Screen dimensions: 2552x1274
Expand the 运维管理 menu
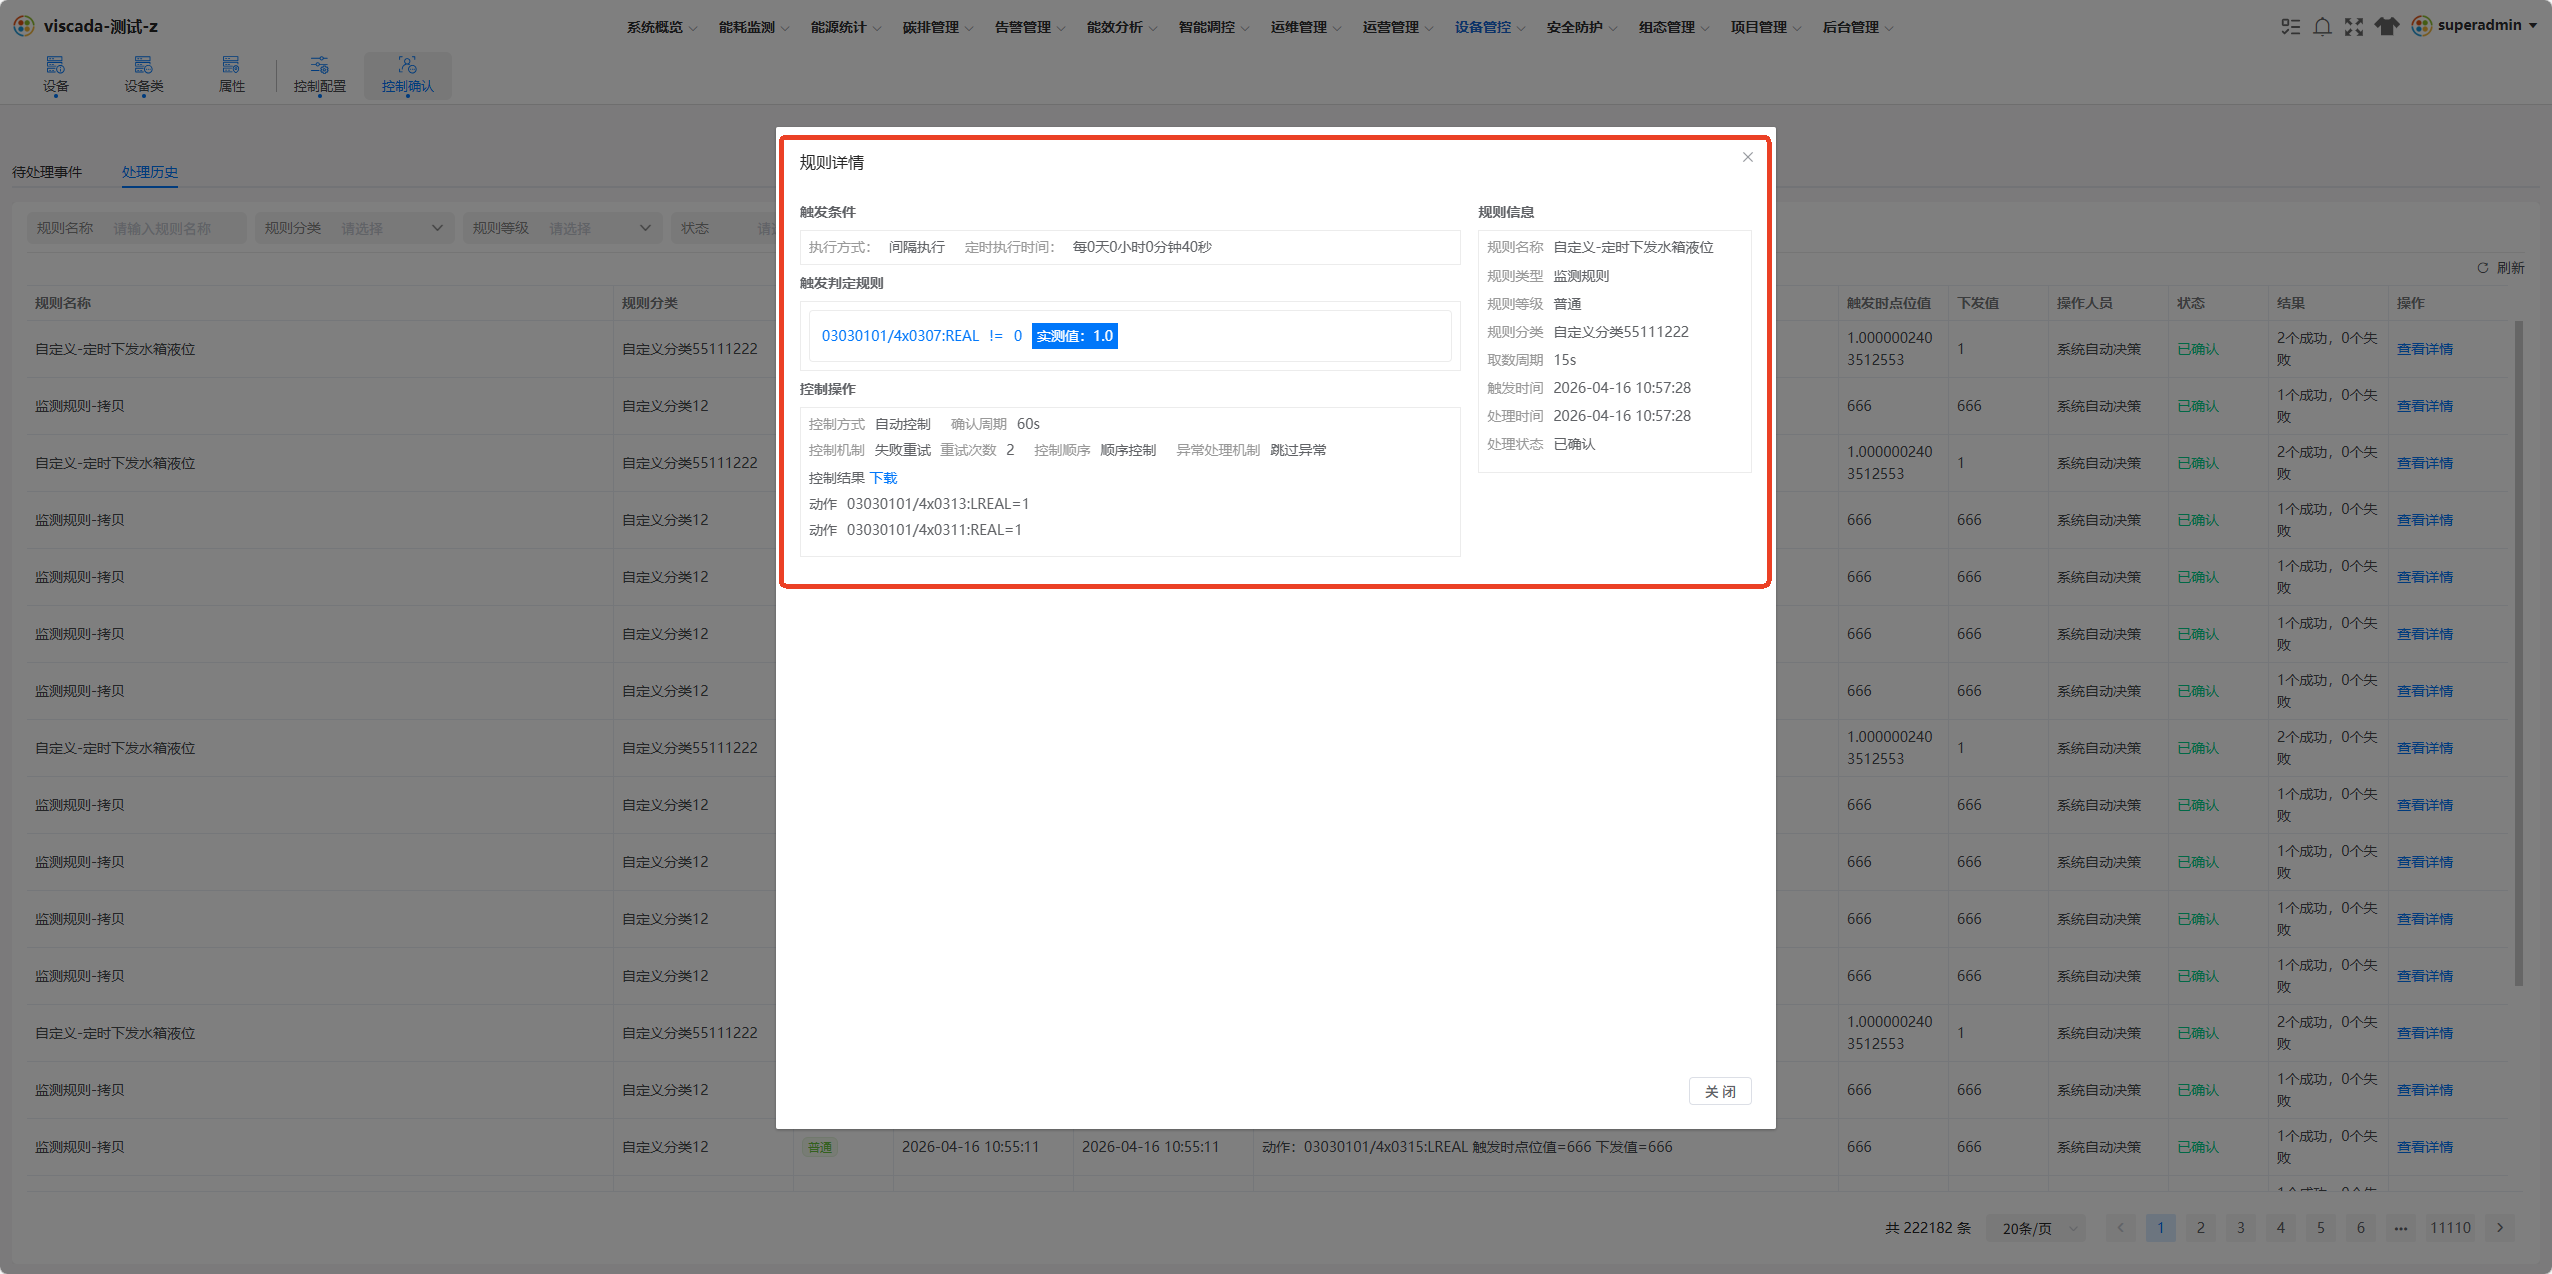1306,27
